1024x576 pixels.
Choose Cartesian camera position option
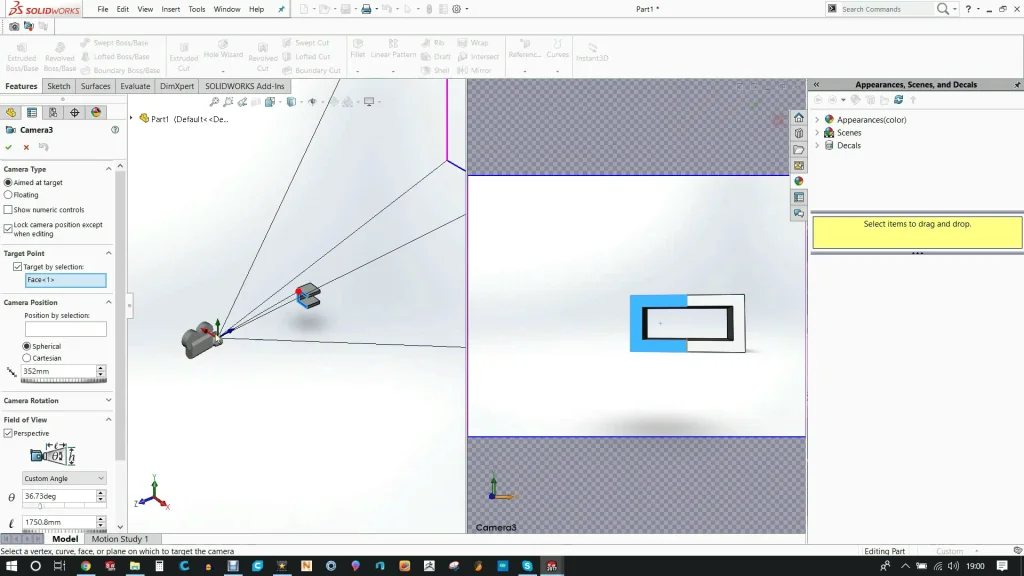27,358
